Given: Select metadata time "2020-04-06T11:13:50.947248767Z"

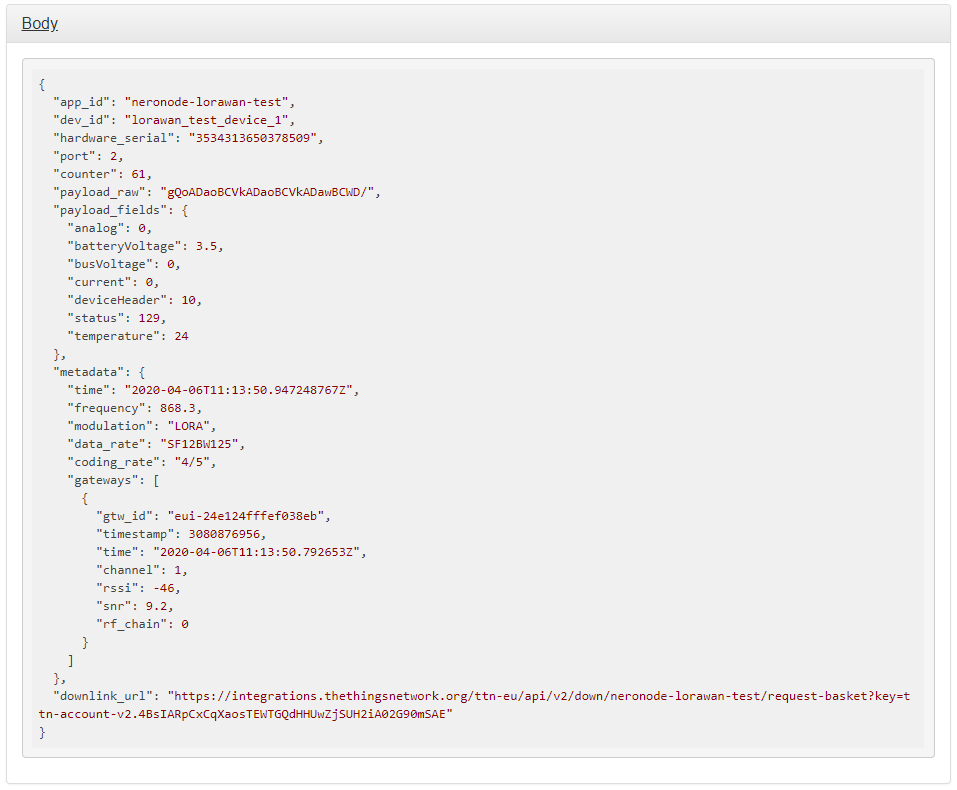Looking at the screenshot, I should pos(239,390).
